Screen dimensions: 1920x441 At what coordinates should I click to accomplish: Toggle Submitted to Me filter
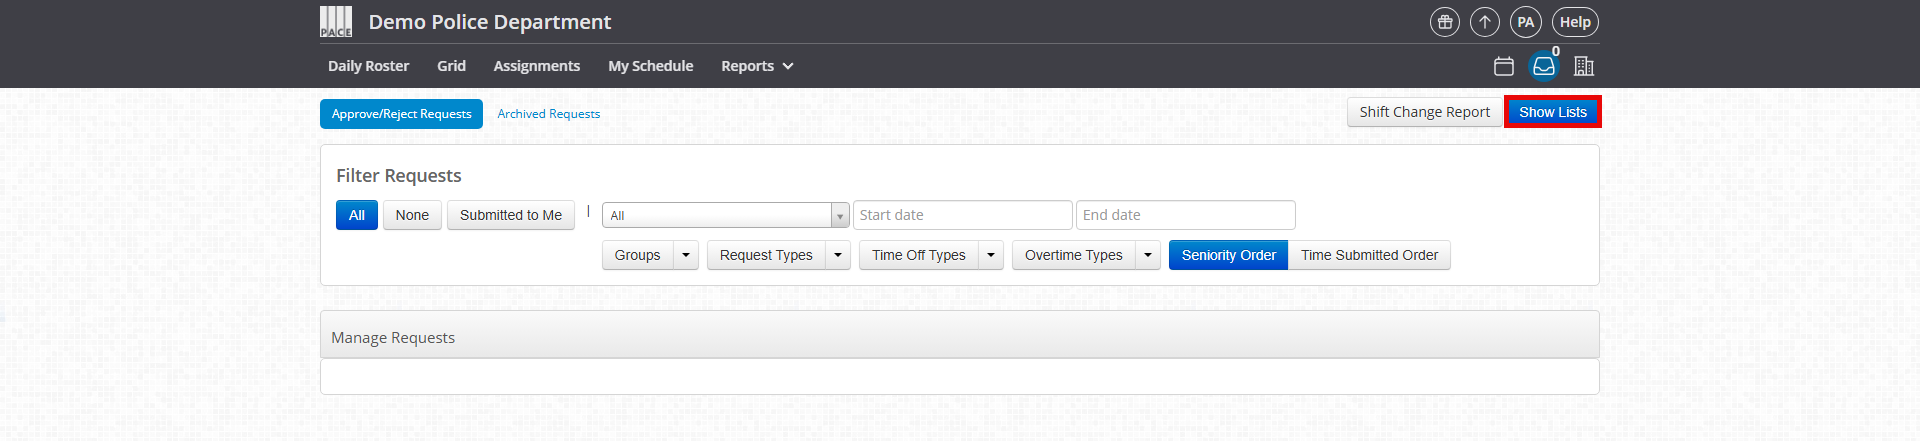[511, 215]
